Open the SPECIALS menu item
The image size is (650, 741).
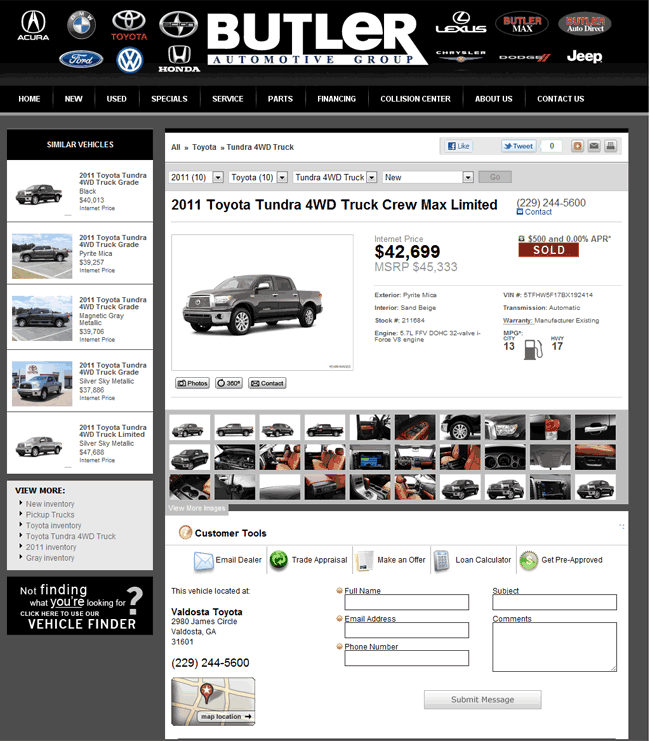[x=169, y=99]
